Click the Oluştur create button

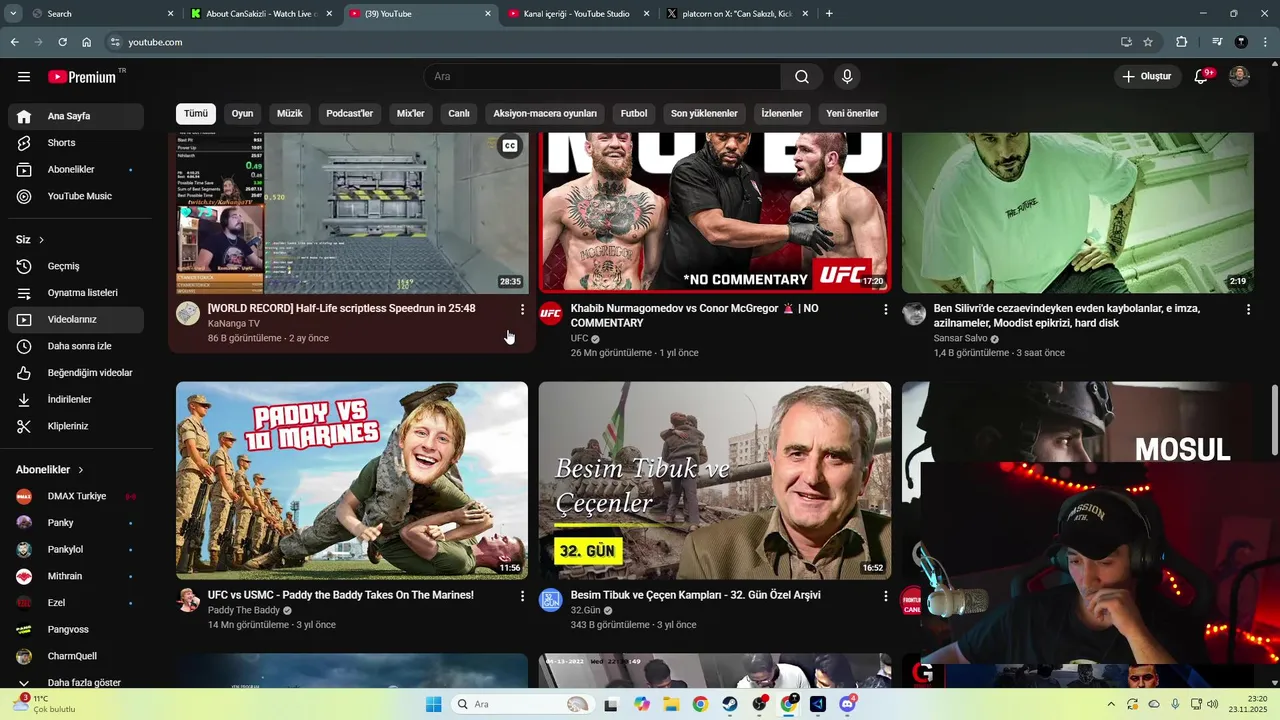[x=1146, y=77]
